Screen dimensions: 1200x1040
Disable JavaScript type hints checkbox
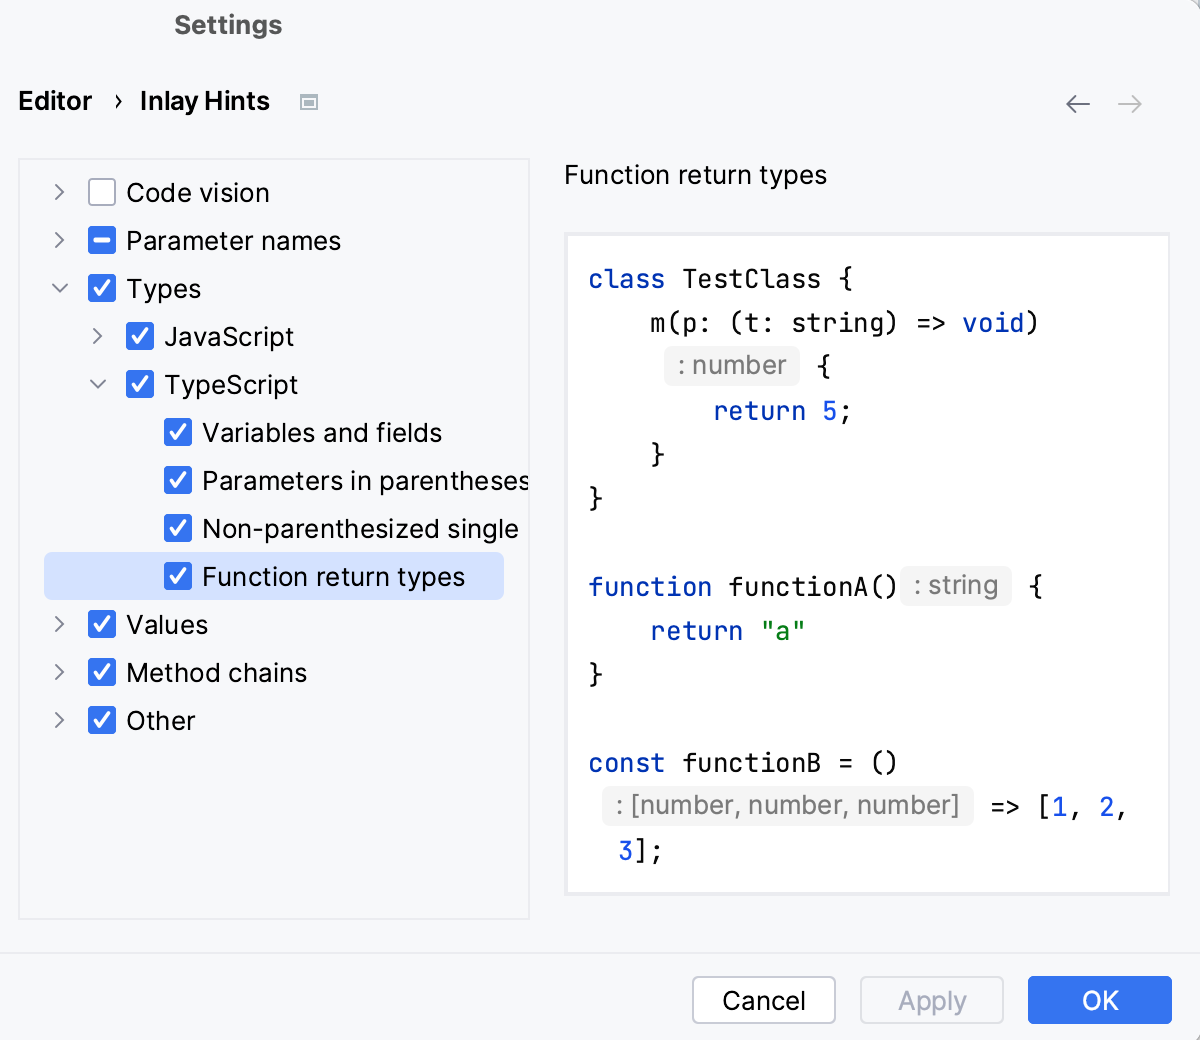[x=139, y=336]
